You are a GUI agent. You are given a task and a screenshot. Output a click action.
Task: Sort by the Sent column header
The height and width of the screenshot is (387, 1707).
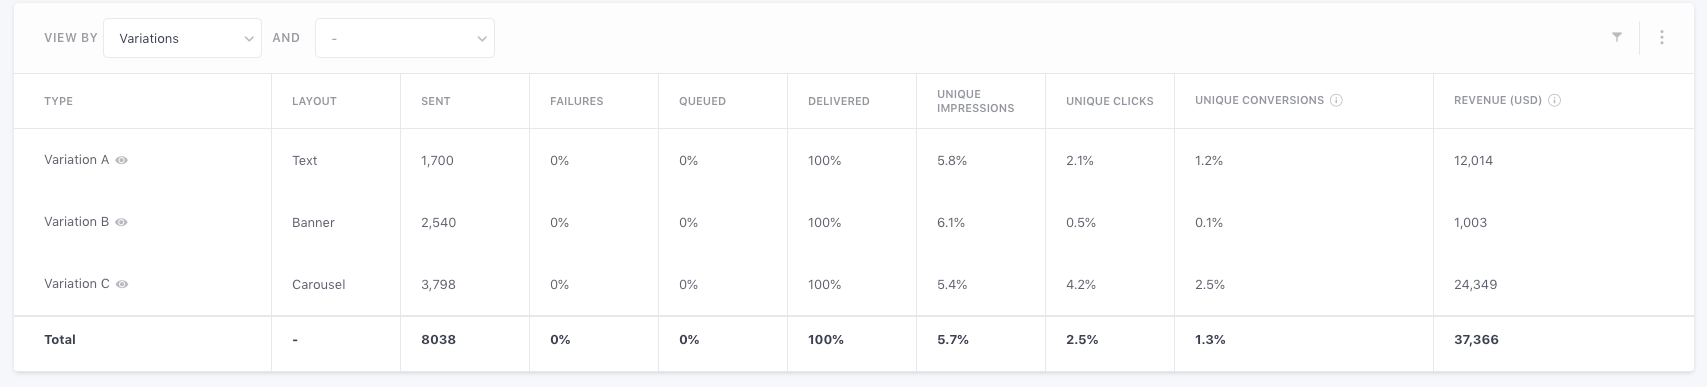pos(436,101)
